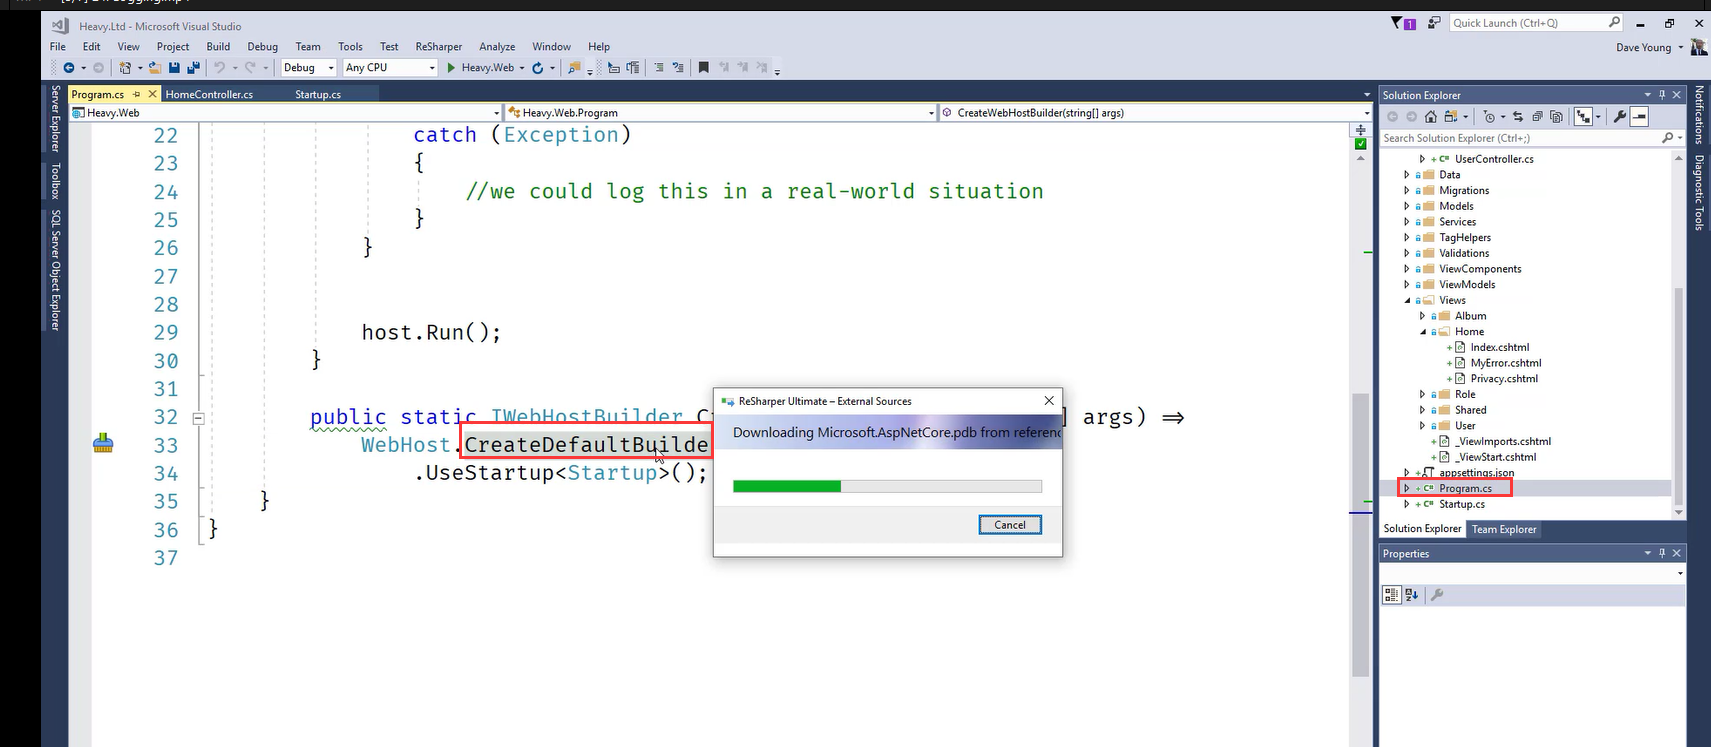Collapse the code block at line 32
Image resolution: width=1711 pixels, height=747 pixels.
click(x=198, y=418)
